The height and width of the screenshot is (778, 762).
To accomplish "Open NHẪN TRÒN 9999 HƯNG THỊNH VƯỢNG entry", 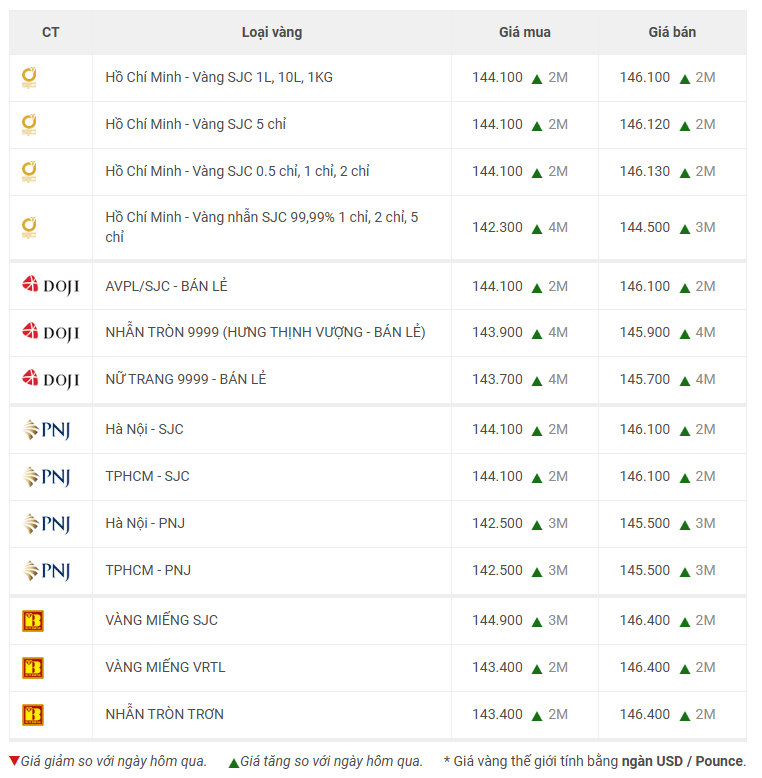I will (x=265, y=332).
